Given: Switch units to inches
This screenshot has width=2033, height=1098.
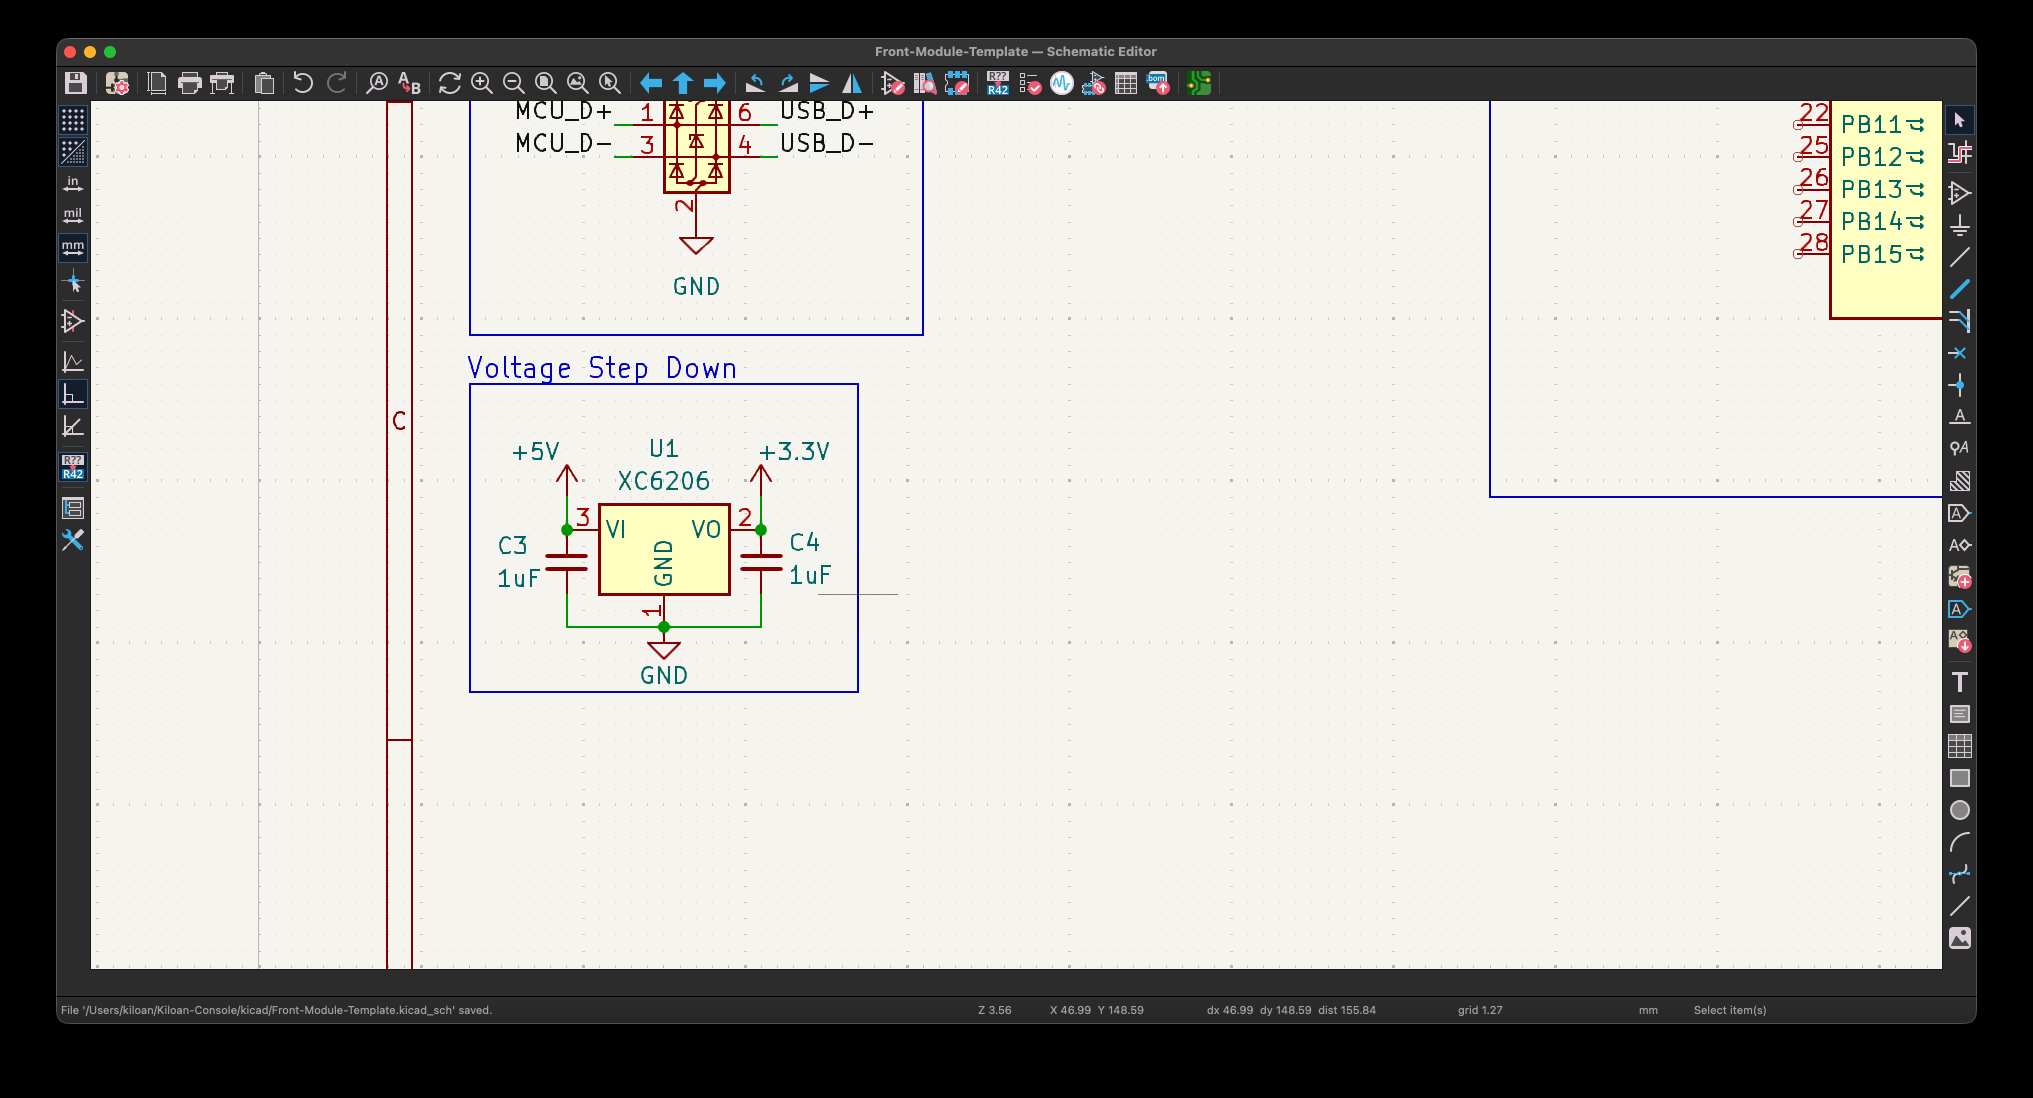Looking at the screenshot, I should 73,184.
